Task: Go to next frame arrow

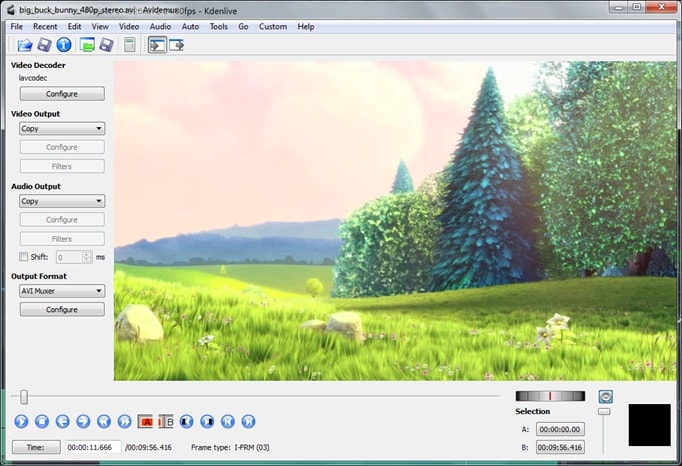Action: click(83, 421)
